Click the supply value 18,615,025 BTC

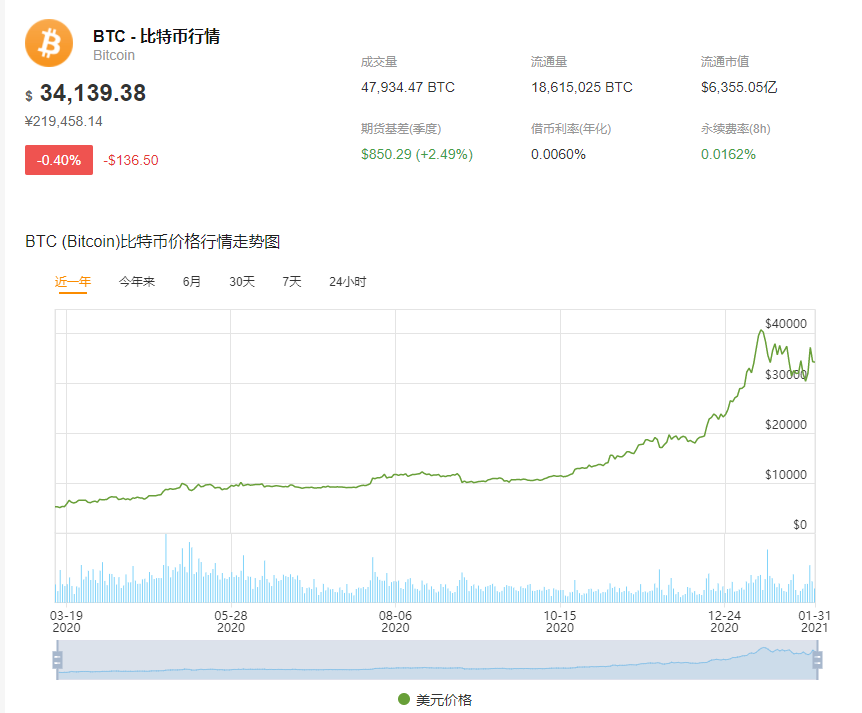[582, 87]
